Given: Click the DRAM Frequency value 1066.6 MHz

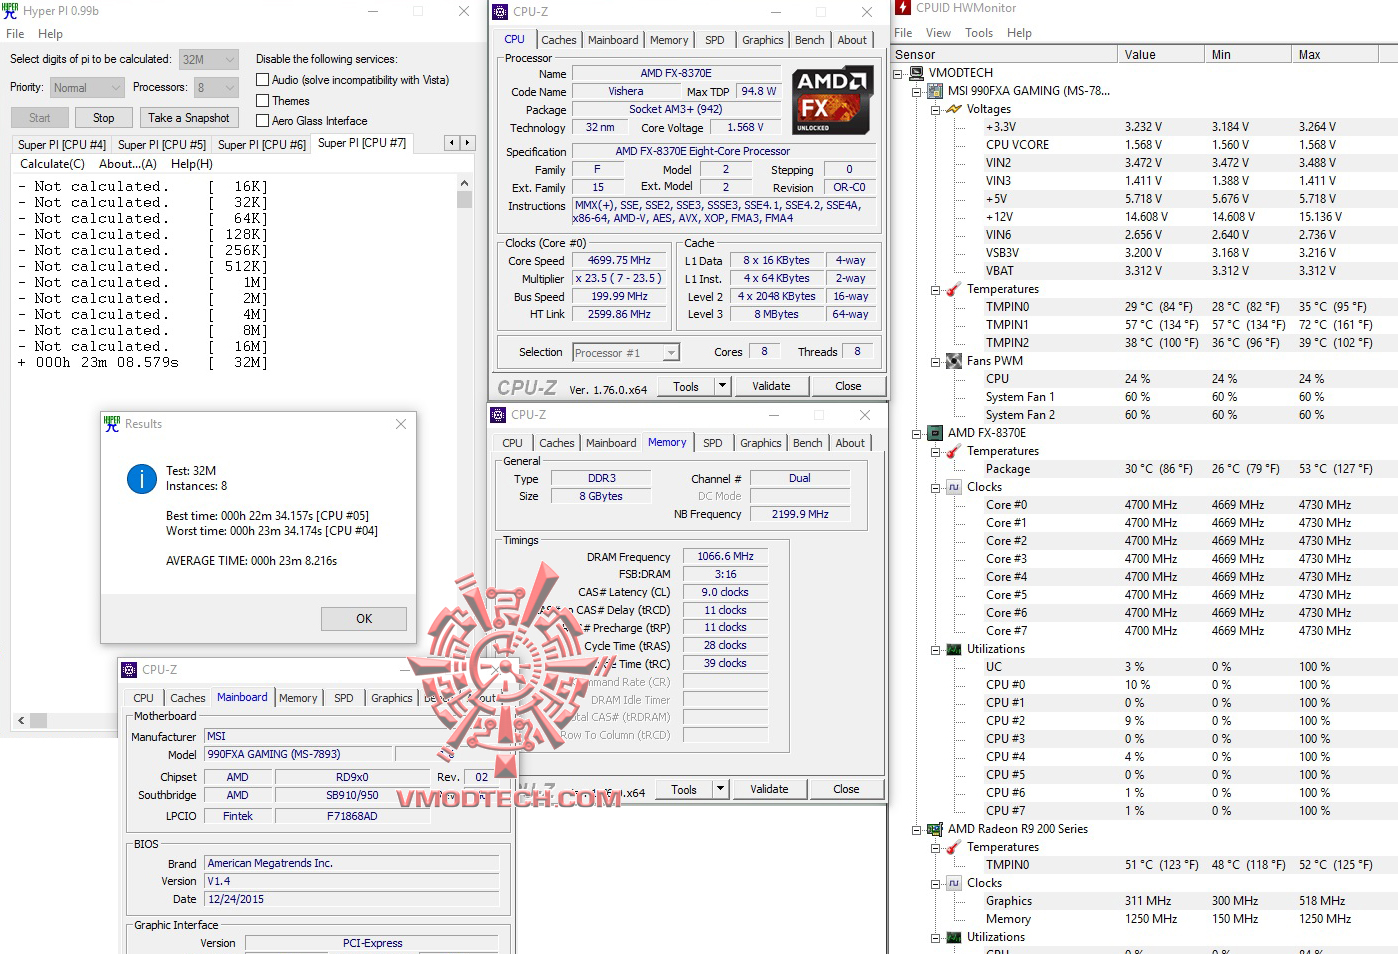Looking at the screenshot, I should pos(726,556).
